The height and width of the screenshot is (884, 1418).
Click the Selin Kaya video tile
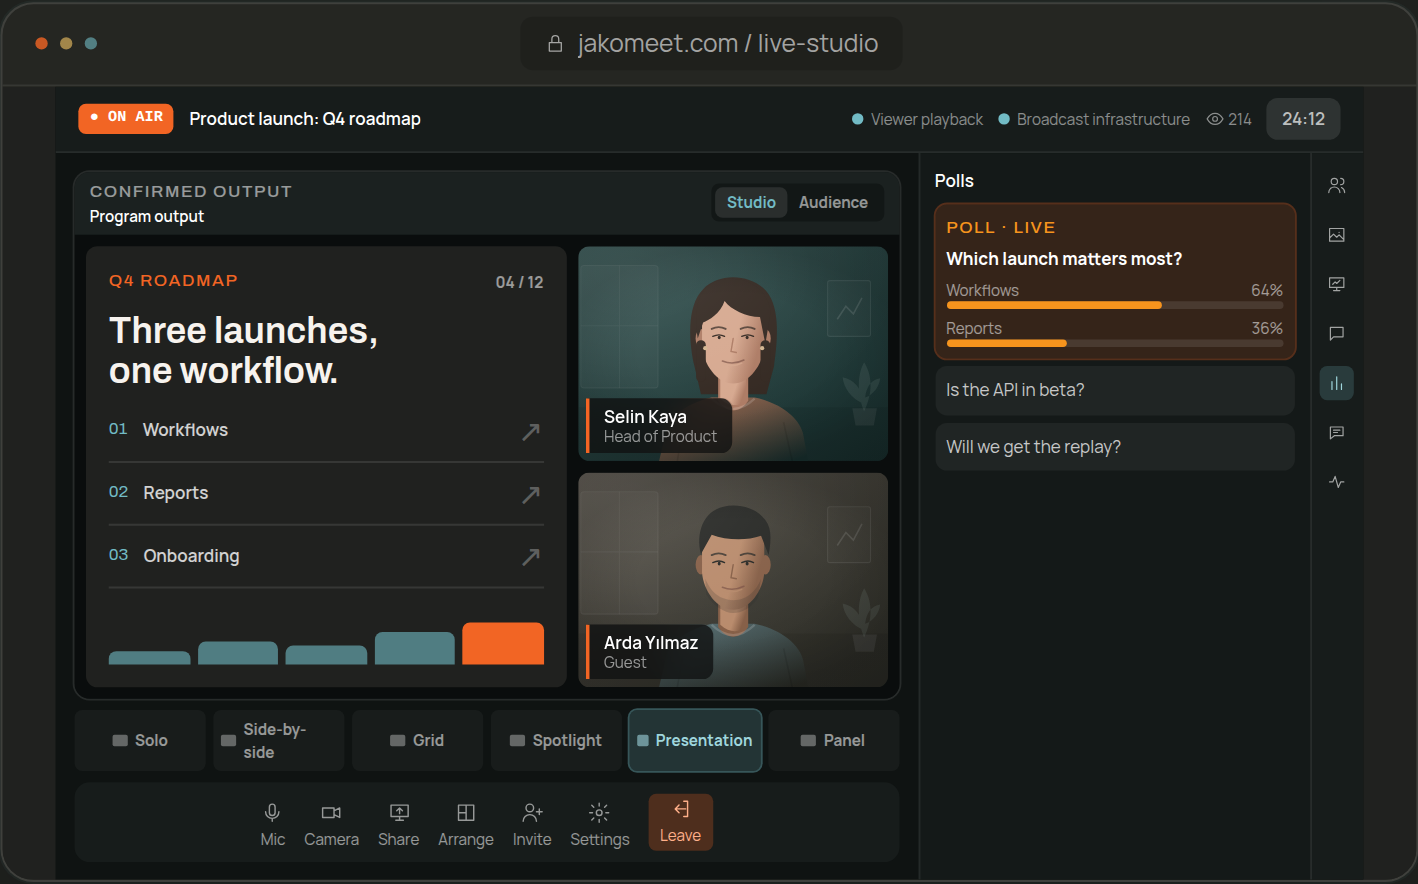tap(733, 354)
